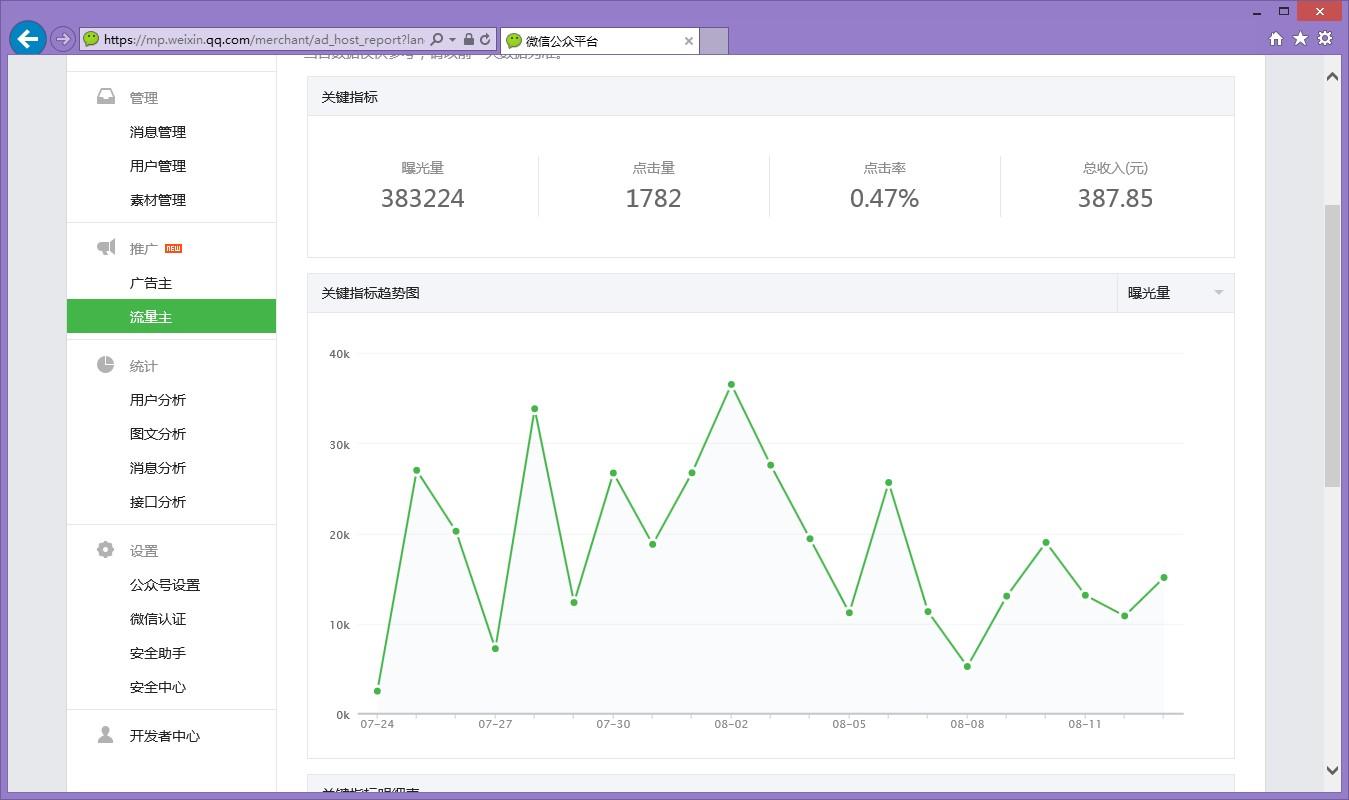This screenshot has width=1349, height=800.
Task: Click the 08-02 peak data point
Action: (x=731, y=384)
